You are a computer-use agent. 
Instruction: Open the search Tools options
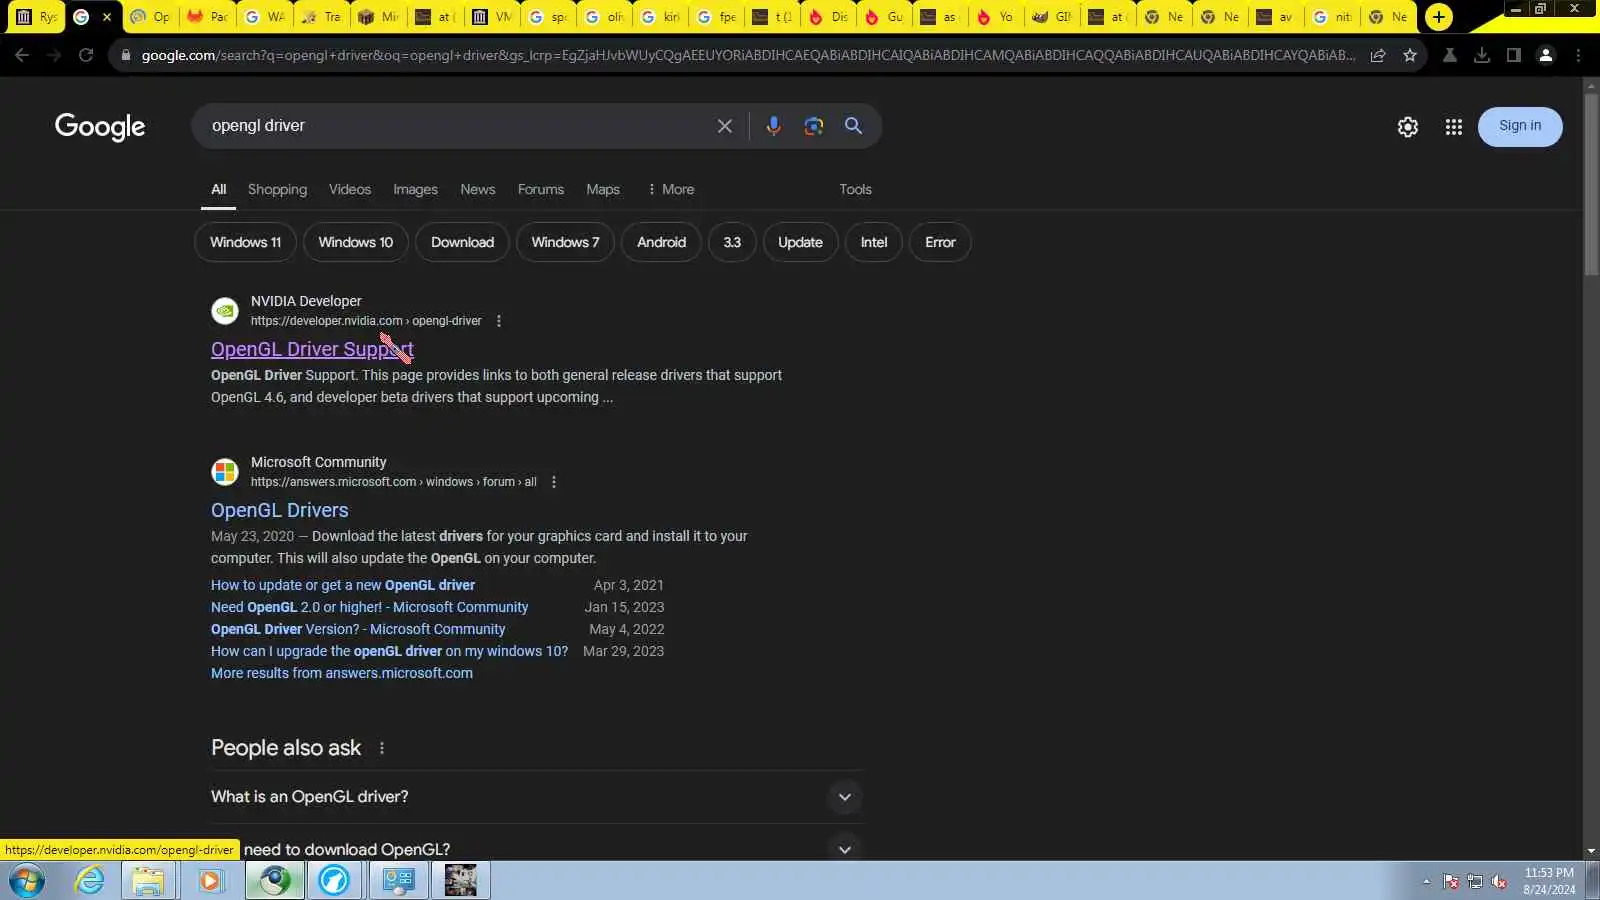click(855, 190)
